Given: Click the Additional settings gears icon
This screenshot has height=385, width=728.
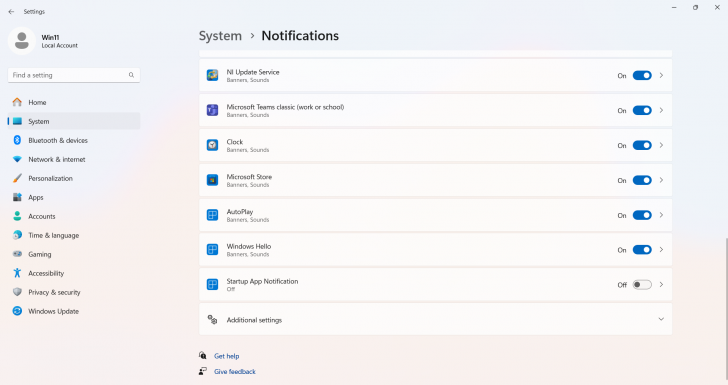Looking at the screenshot, I should pyautogui.click(x=212, y=320).
